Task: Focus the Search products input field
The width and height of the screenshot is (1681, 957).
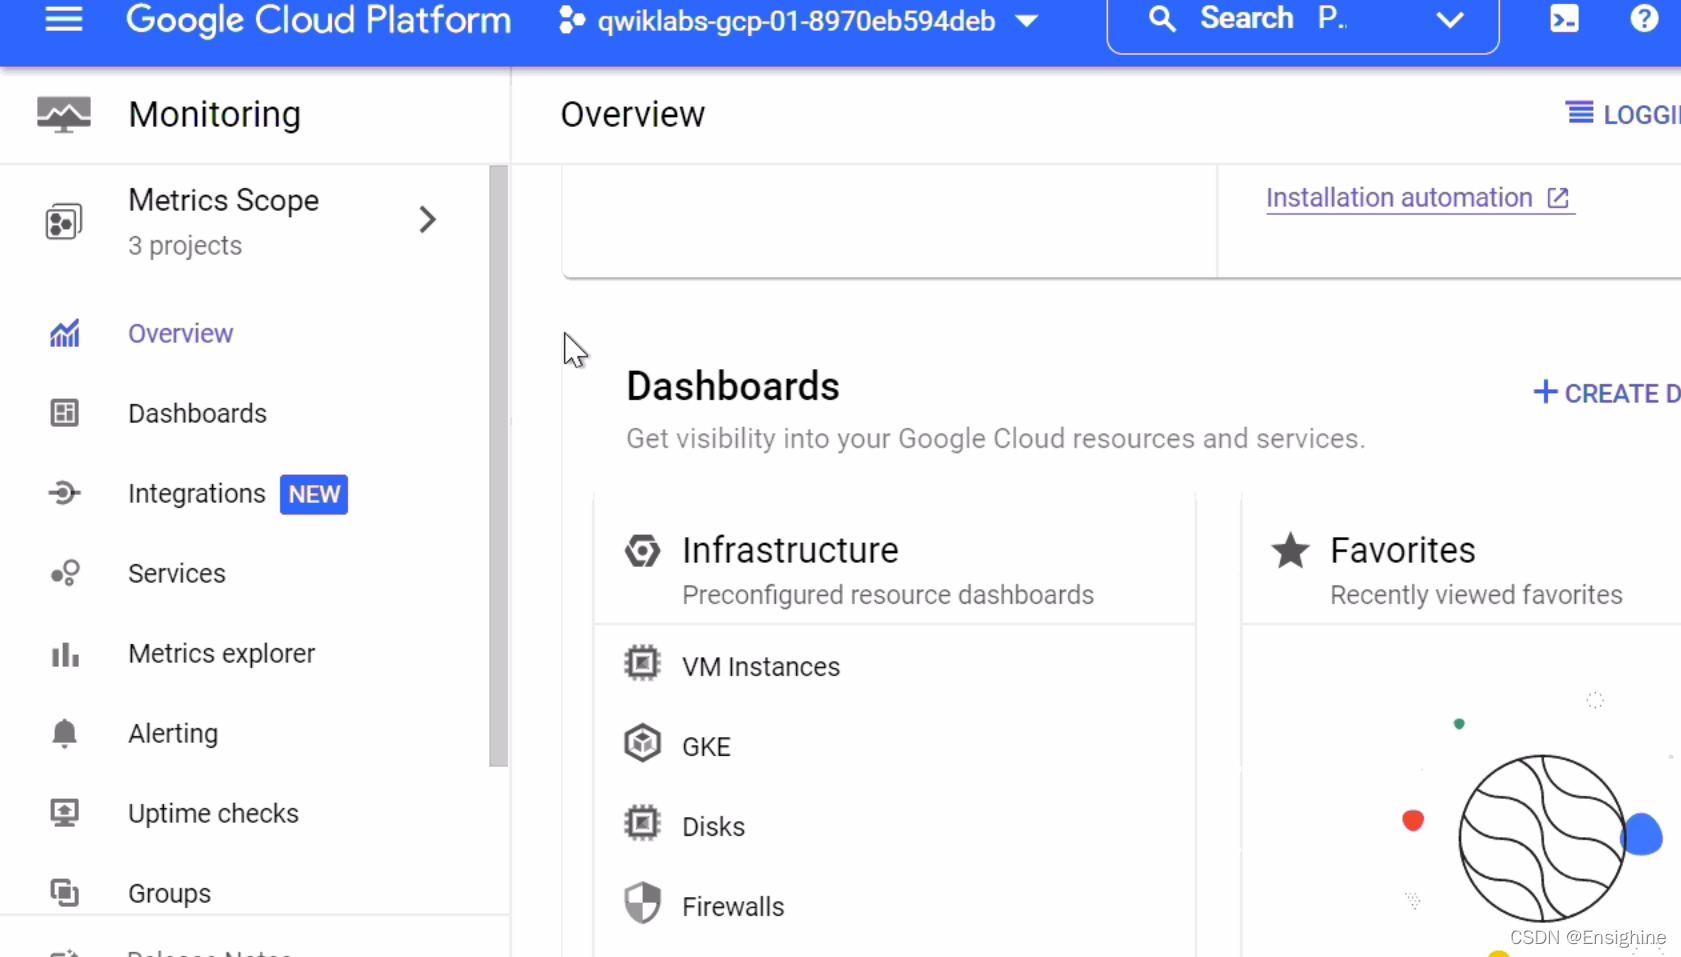Action: [1302, 19]
